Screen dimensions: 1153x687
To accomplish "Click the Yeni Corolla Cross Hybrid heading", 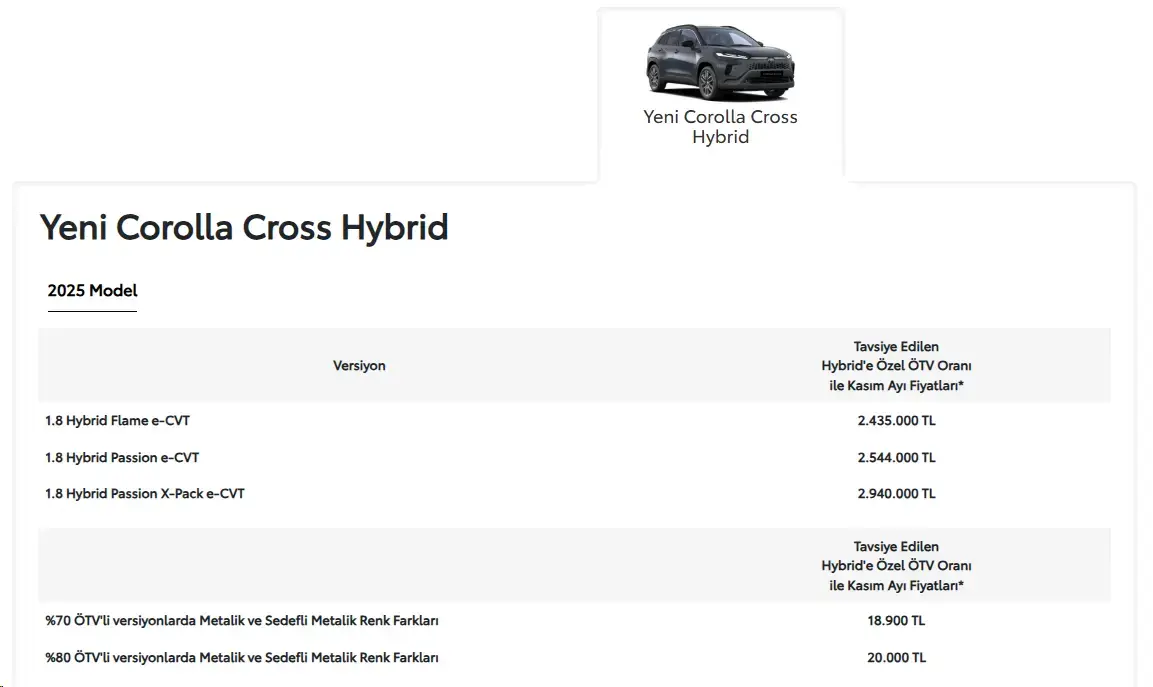I will tap(243, 227).
